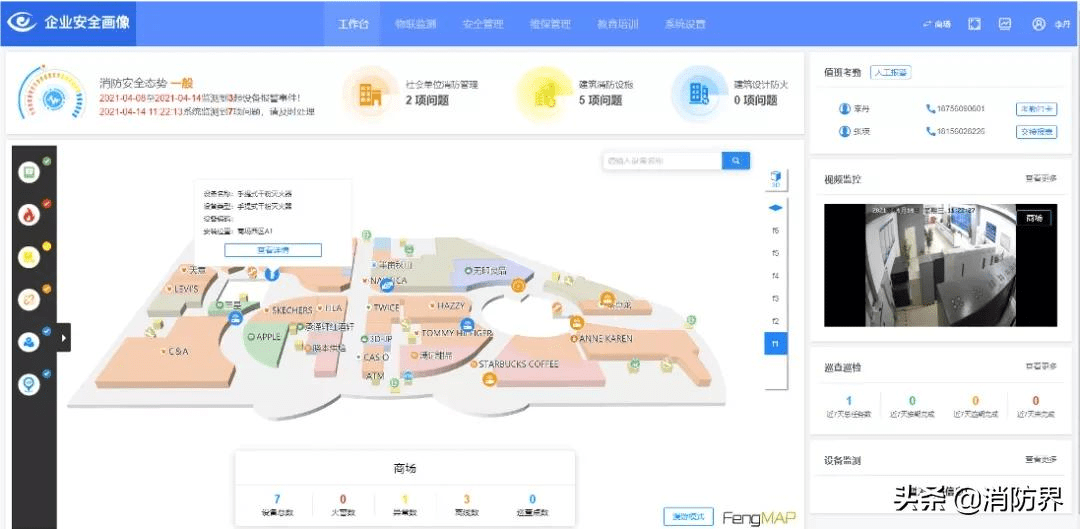Select the red flame icon in the sidebar
Screen dimensions: 1080x529
(29, 215)
